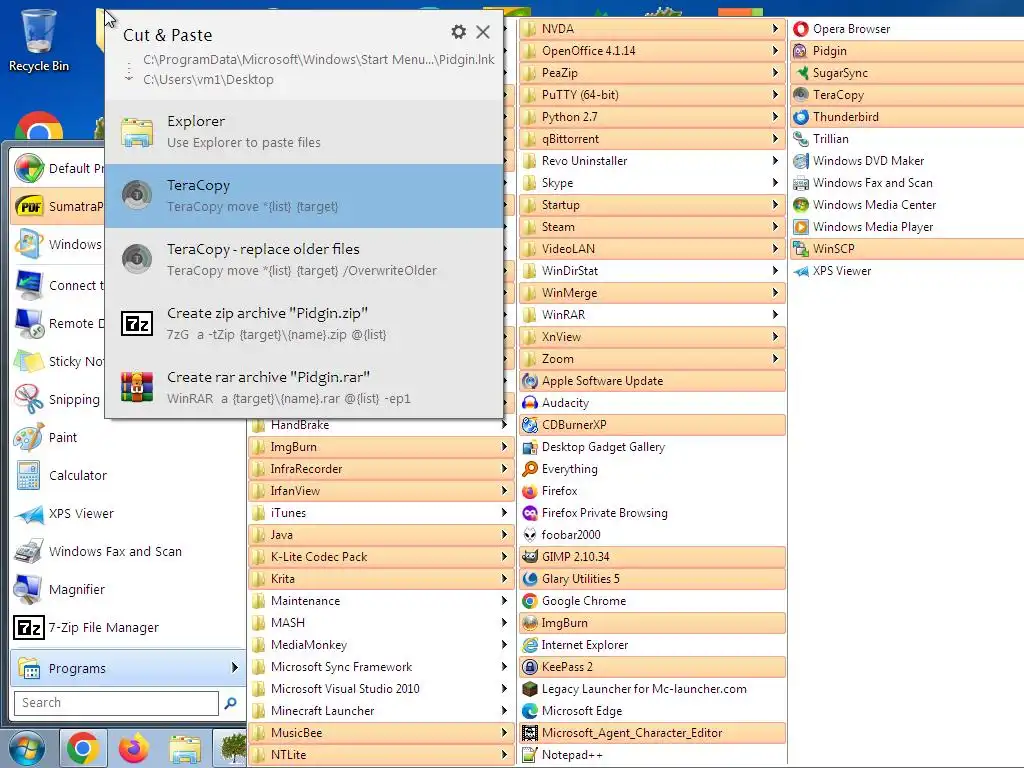Launch Everything search tool
Viewport: 1024px width, 768px height.
pyautogui.click(x=652, y=469)
